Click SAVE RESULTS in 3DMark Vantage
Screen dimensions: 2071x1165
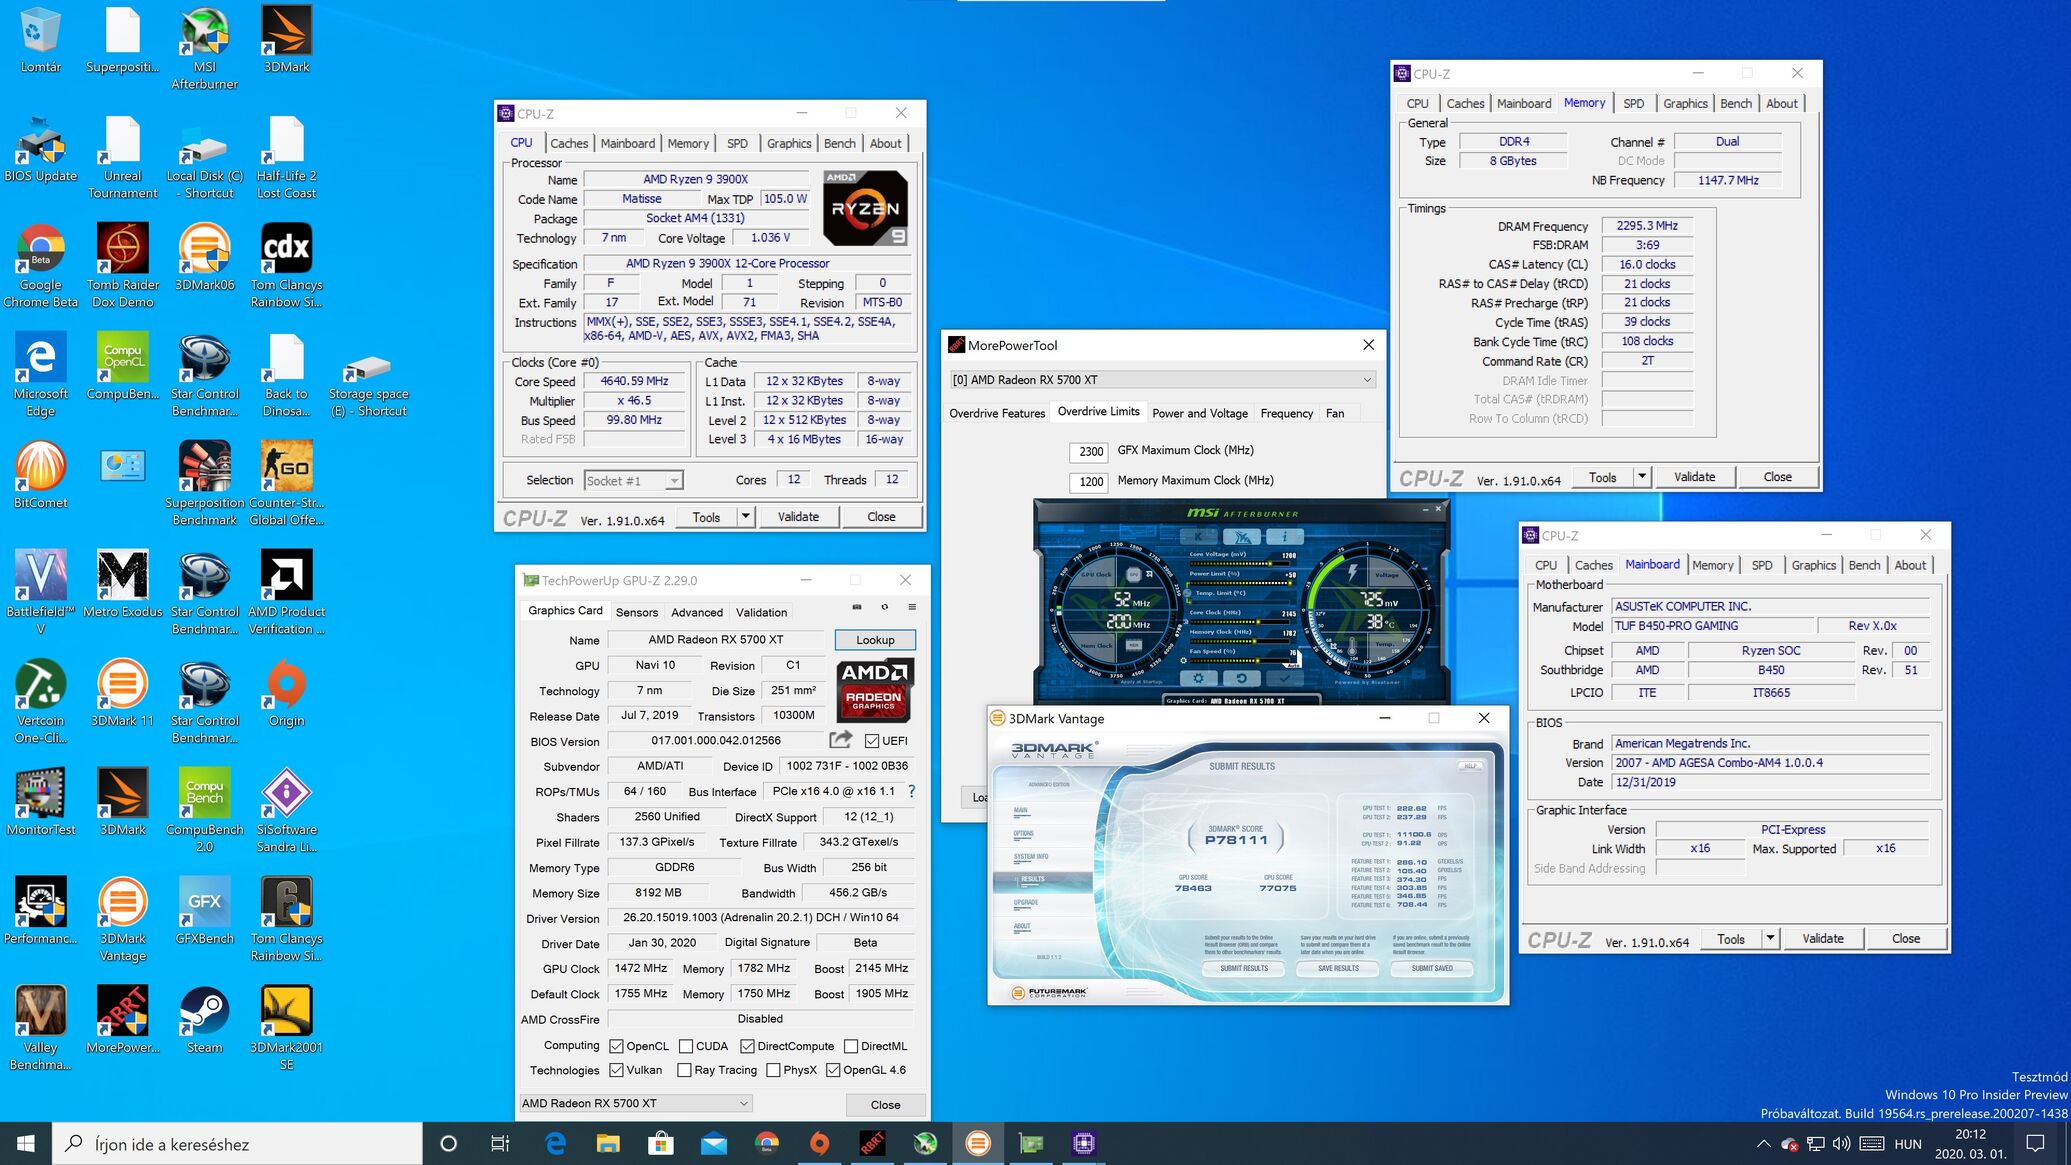(1338, 968)
